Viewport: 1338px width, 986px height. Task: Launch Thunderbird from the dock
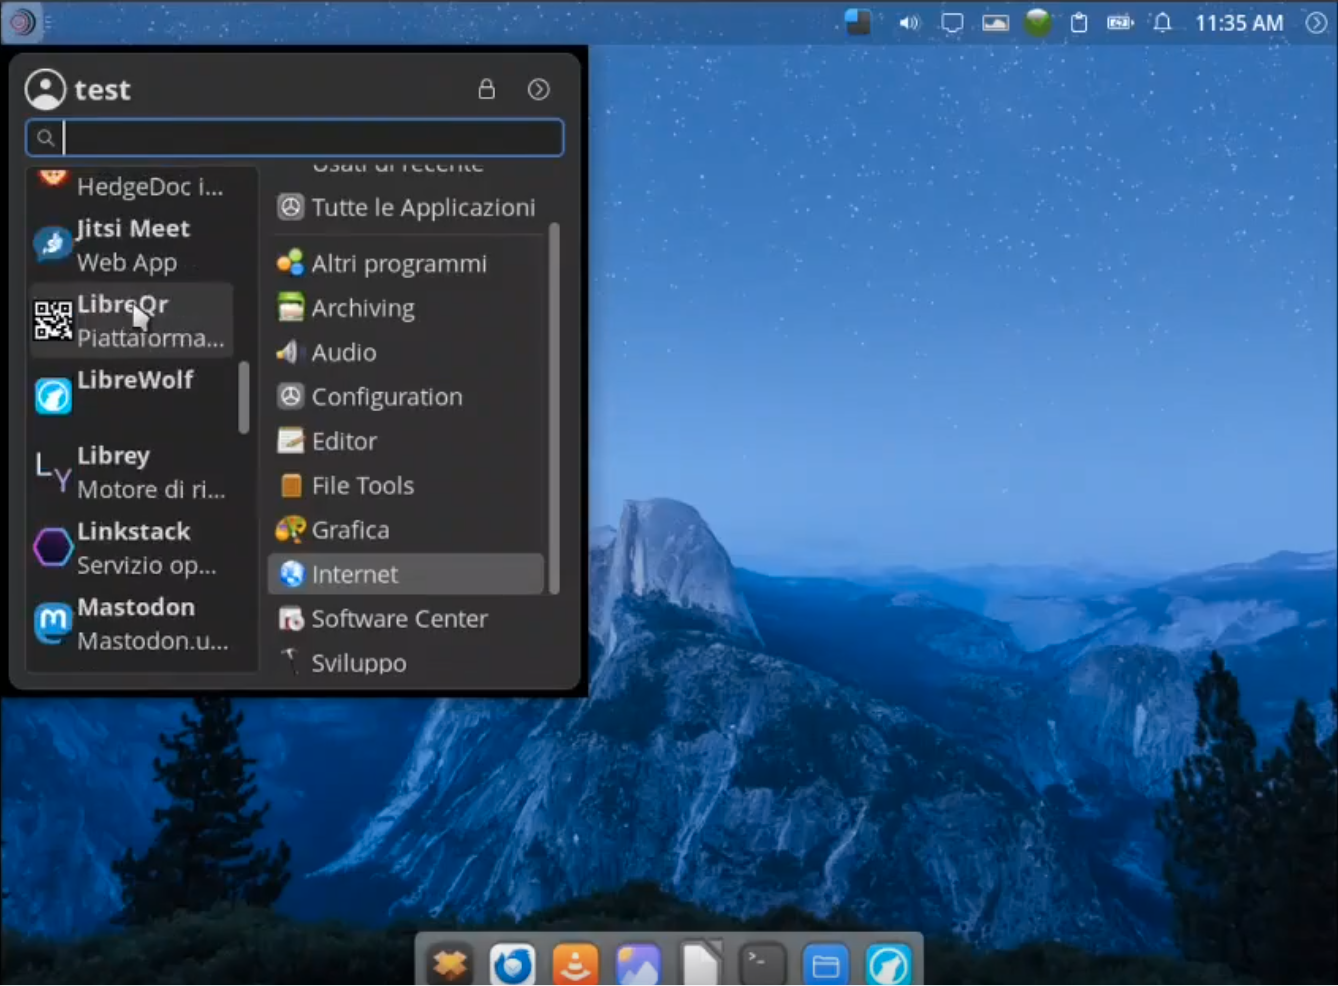coord(512,965)
